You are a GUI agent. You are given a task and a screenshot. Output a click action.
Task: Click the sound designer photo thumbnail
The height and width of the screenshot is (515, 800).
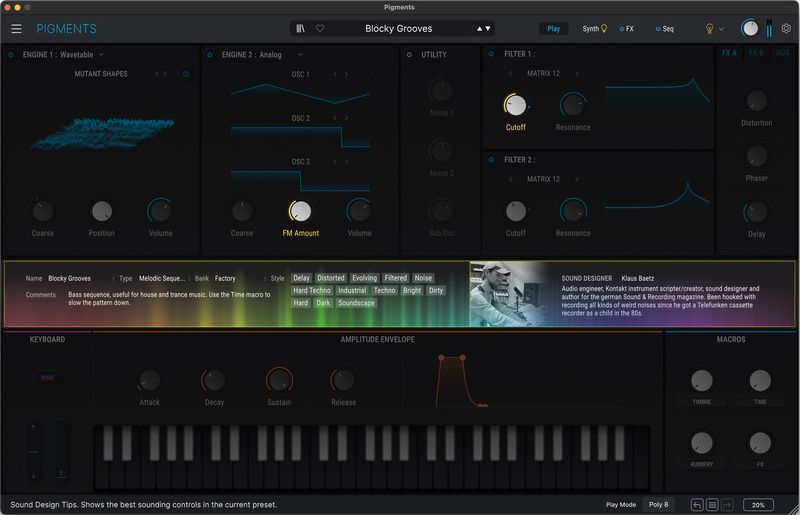tap(510, 294)
